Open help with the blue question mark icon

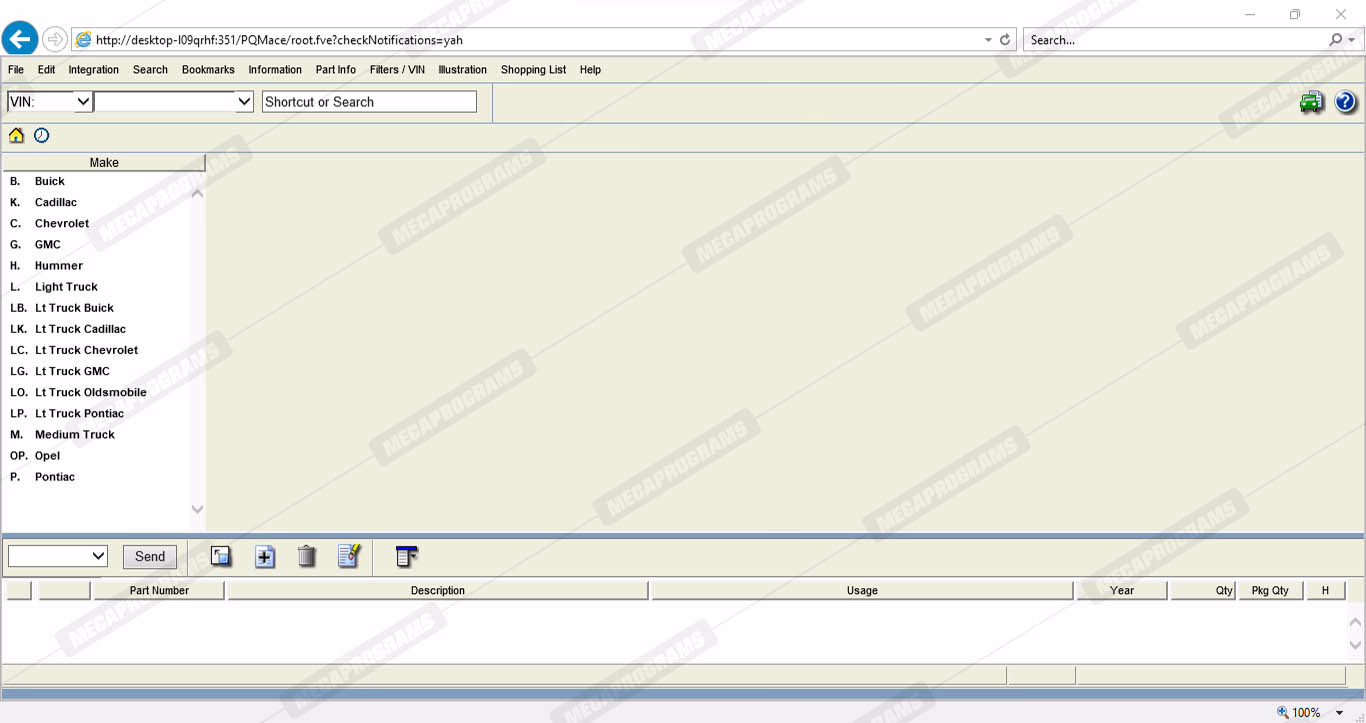(1345, 102)
